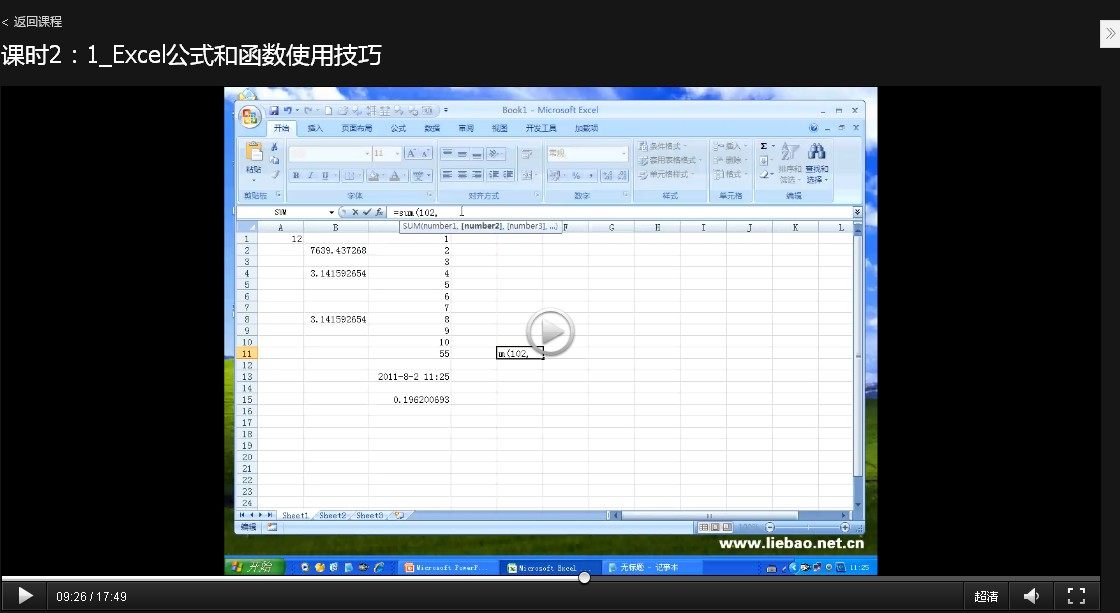Click the Cancel X beside formula bar

(355, 212)
